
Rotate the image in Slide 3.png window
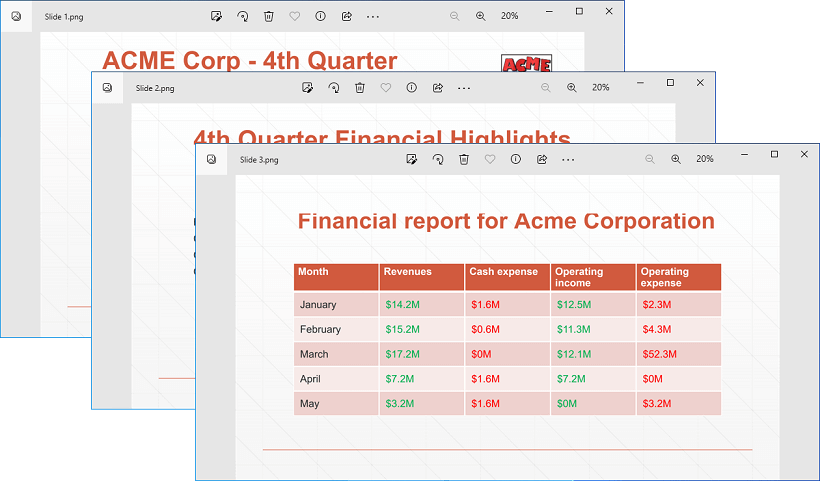pos(438,159)
